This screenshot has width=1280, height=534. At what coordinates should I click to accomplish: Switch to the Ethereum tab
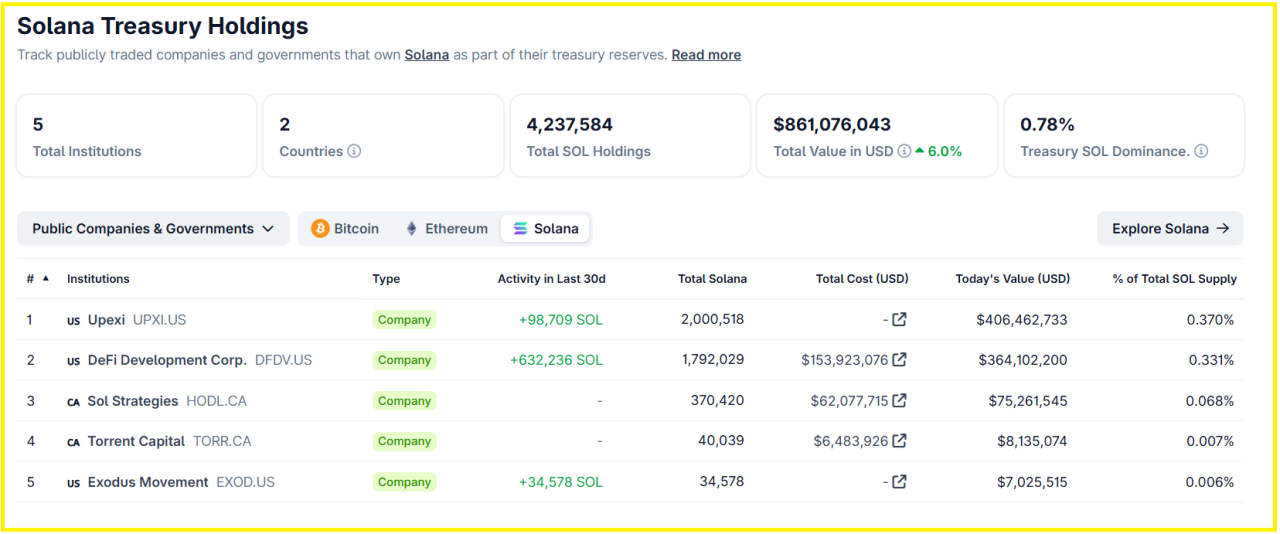(x=446, y=229)
